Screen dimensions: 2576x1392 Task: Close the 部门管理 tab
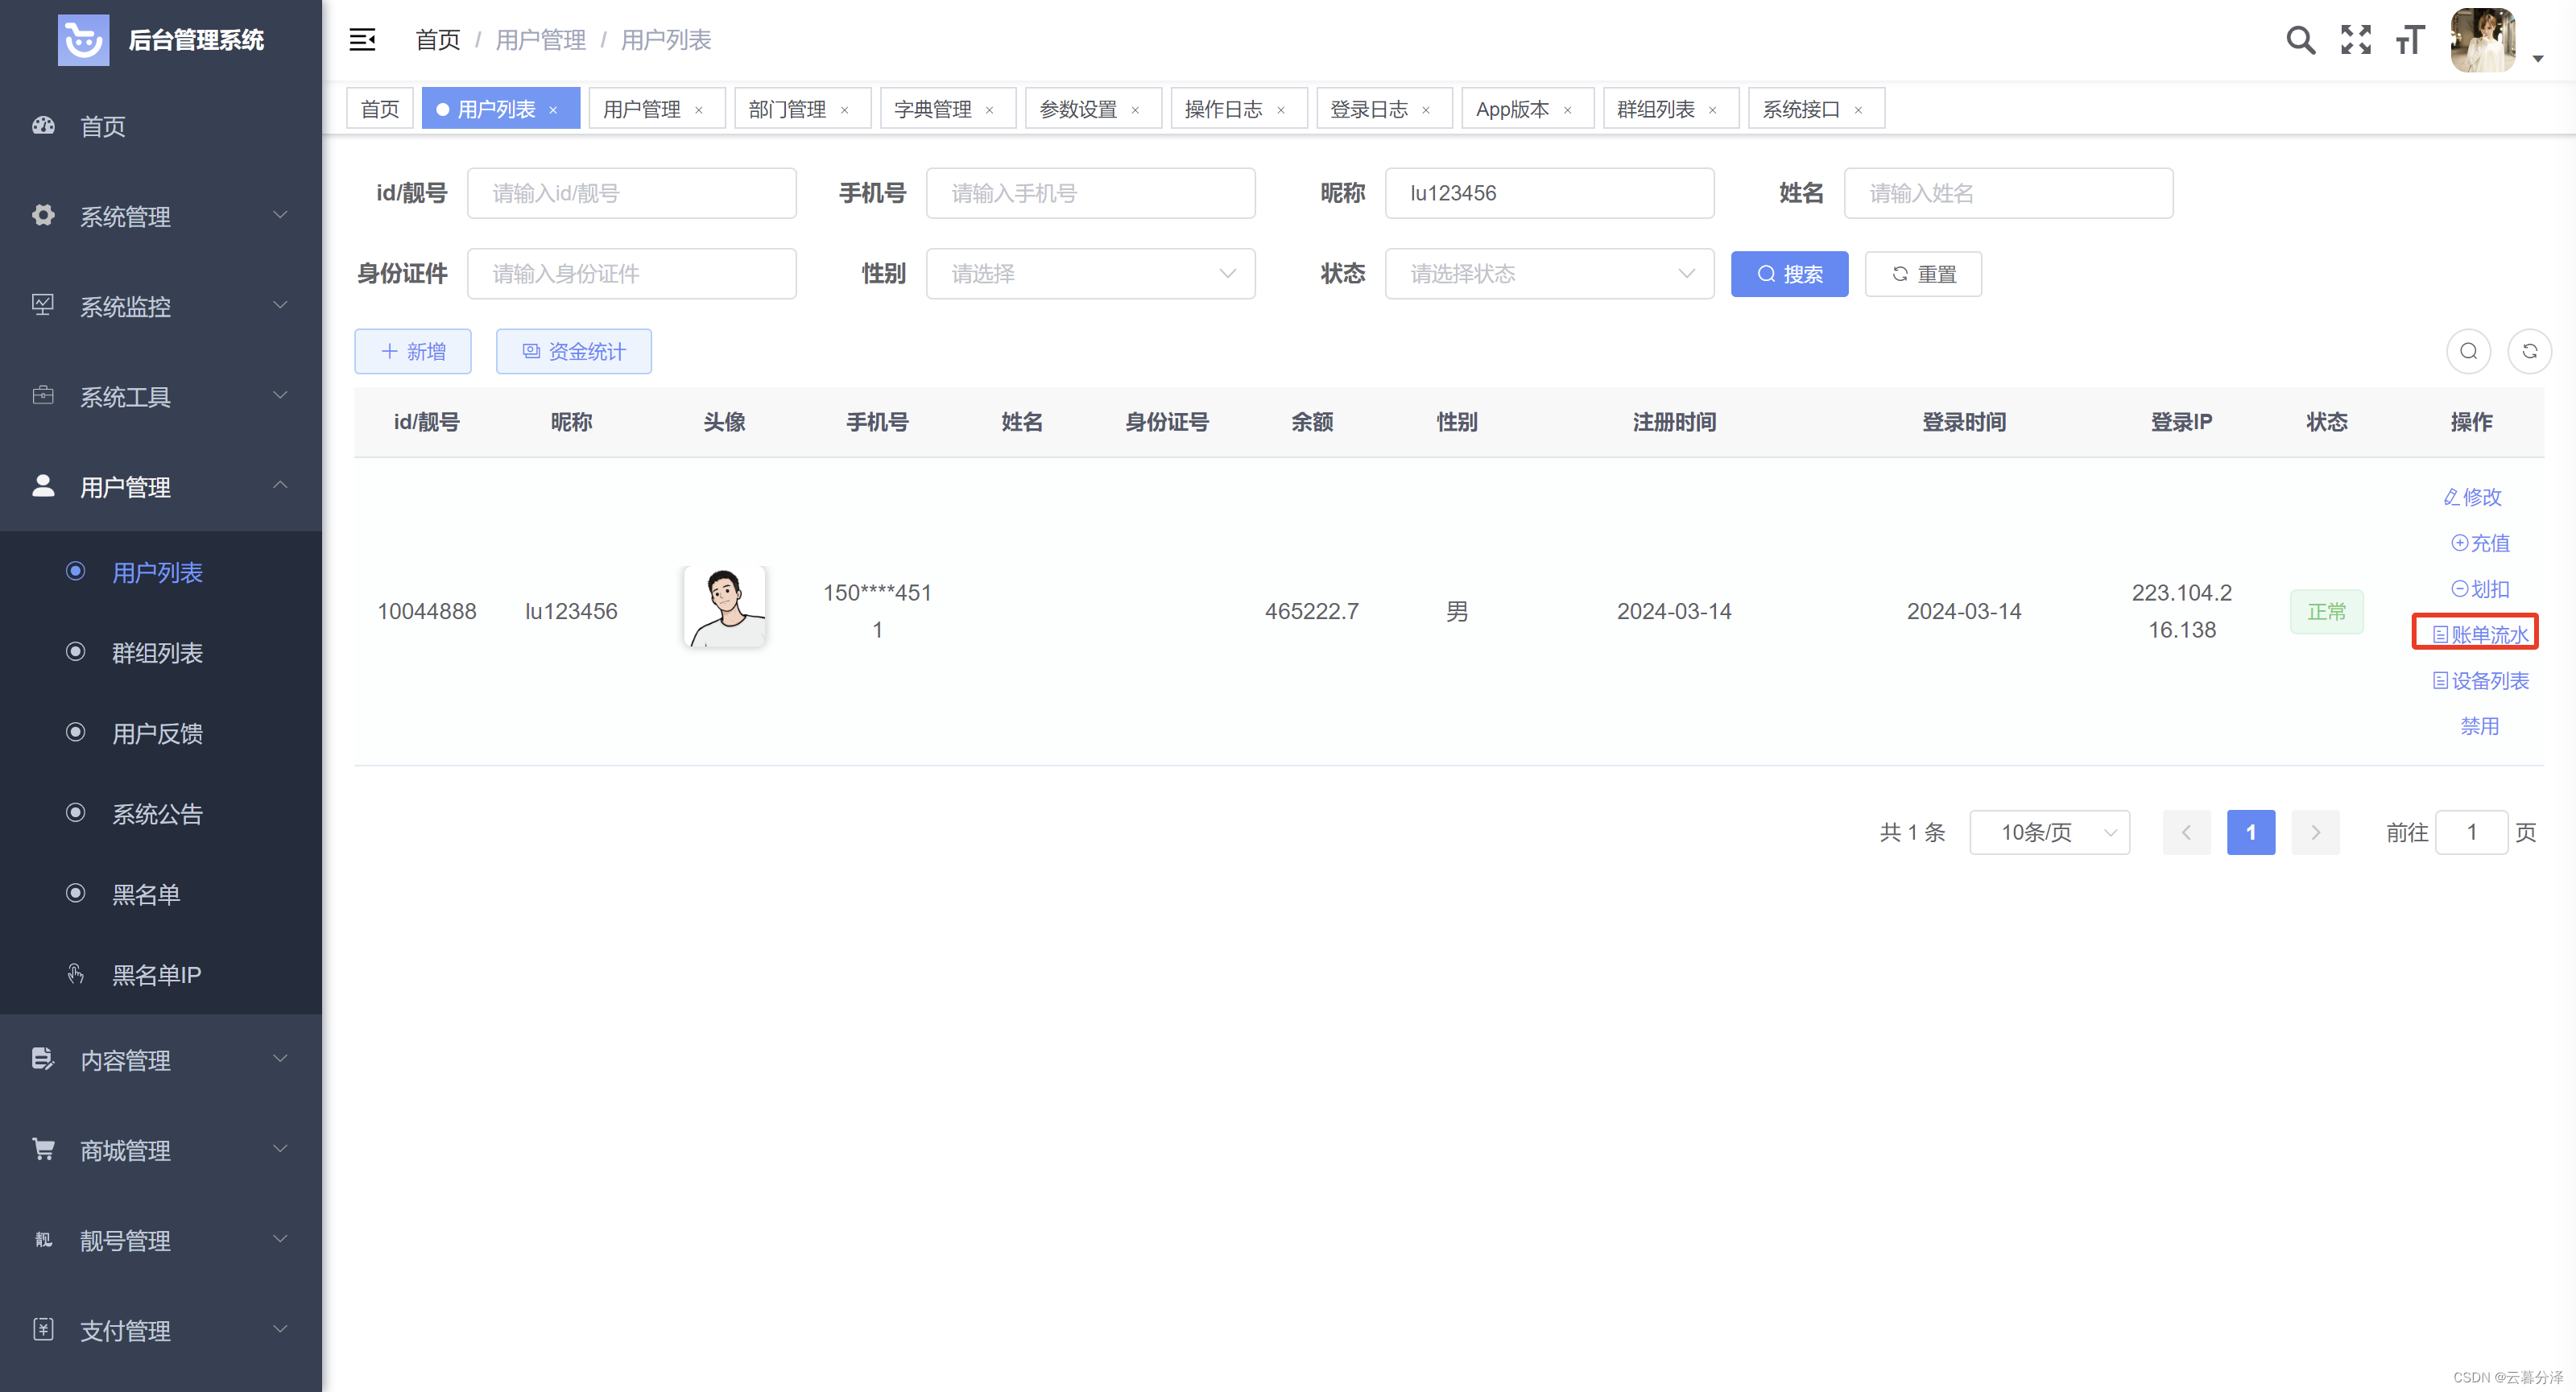845,110
